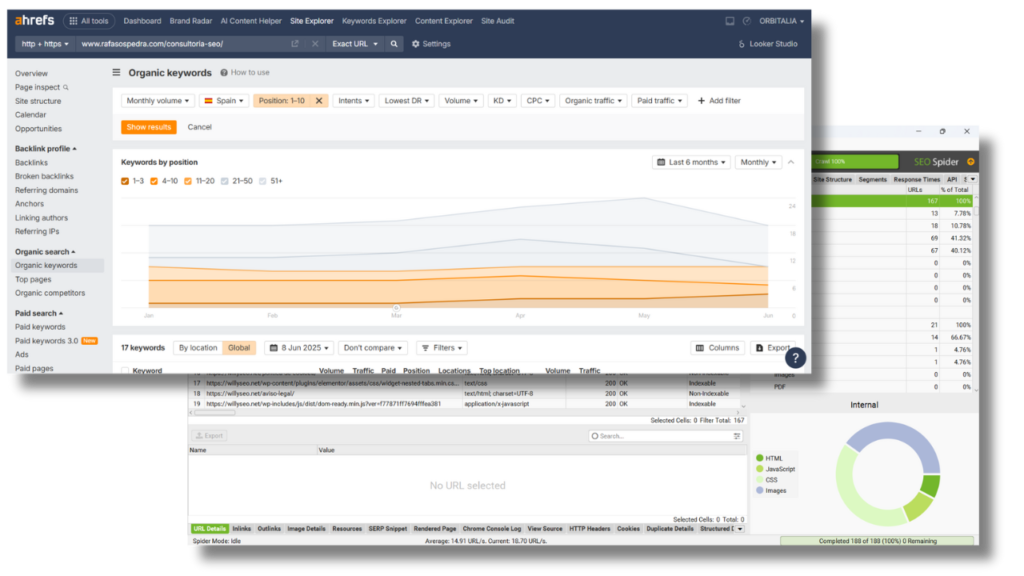Image resolution: width=1024 pixels, height=576 pixels.
Task: Open the Spain country dropdown
Action: tap(223, 101)
